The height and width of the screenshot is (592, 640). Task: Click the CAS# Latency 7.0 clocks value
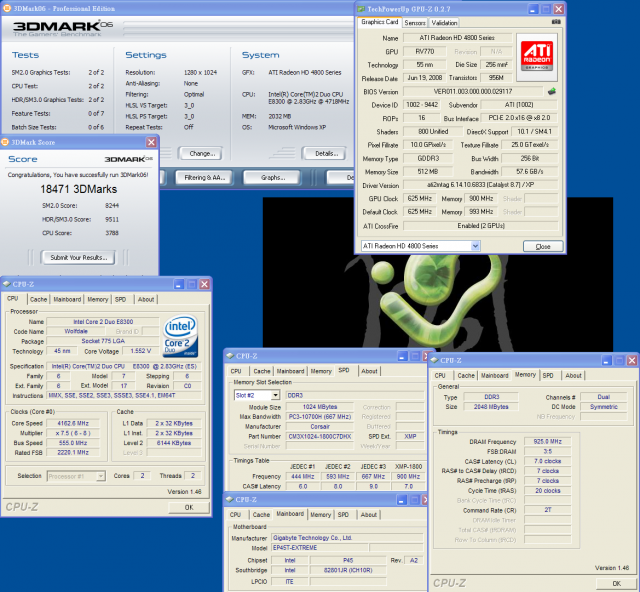point(547,461)
